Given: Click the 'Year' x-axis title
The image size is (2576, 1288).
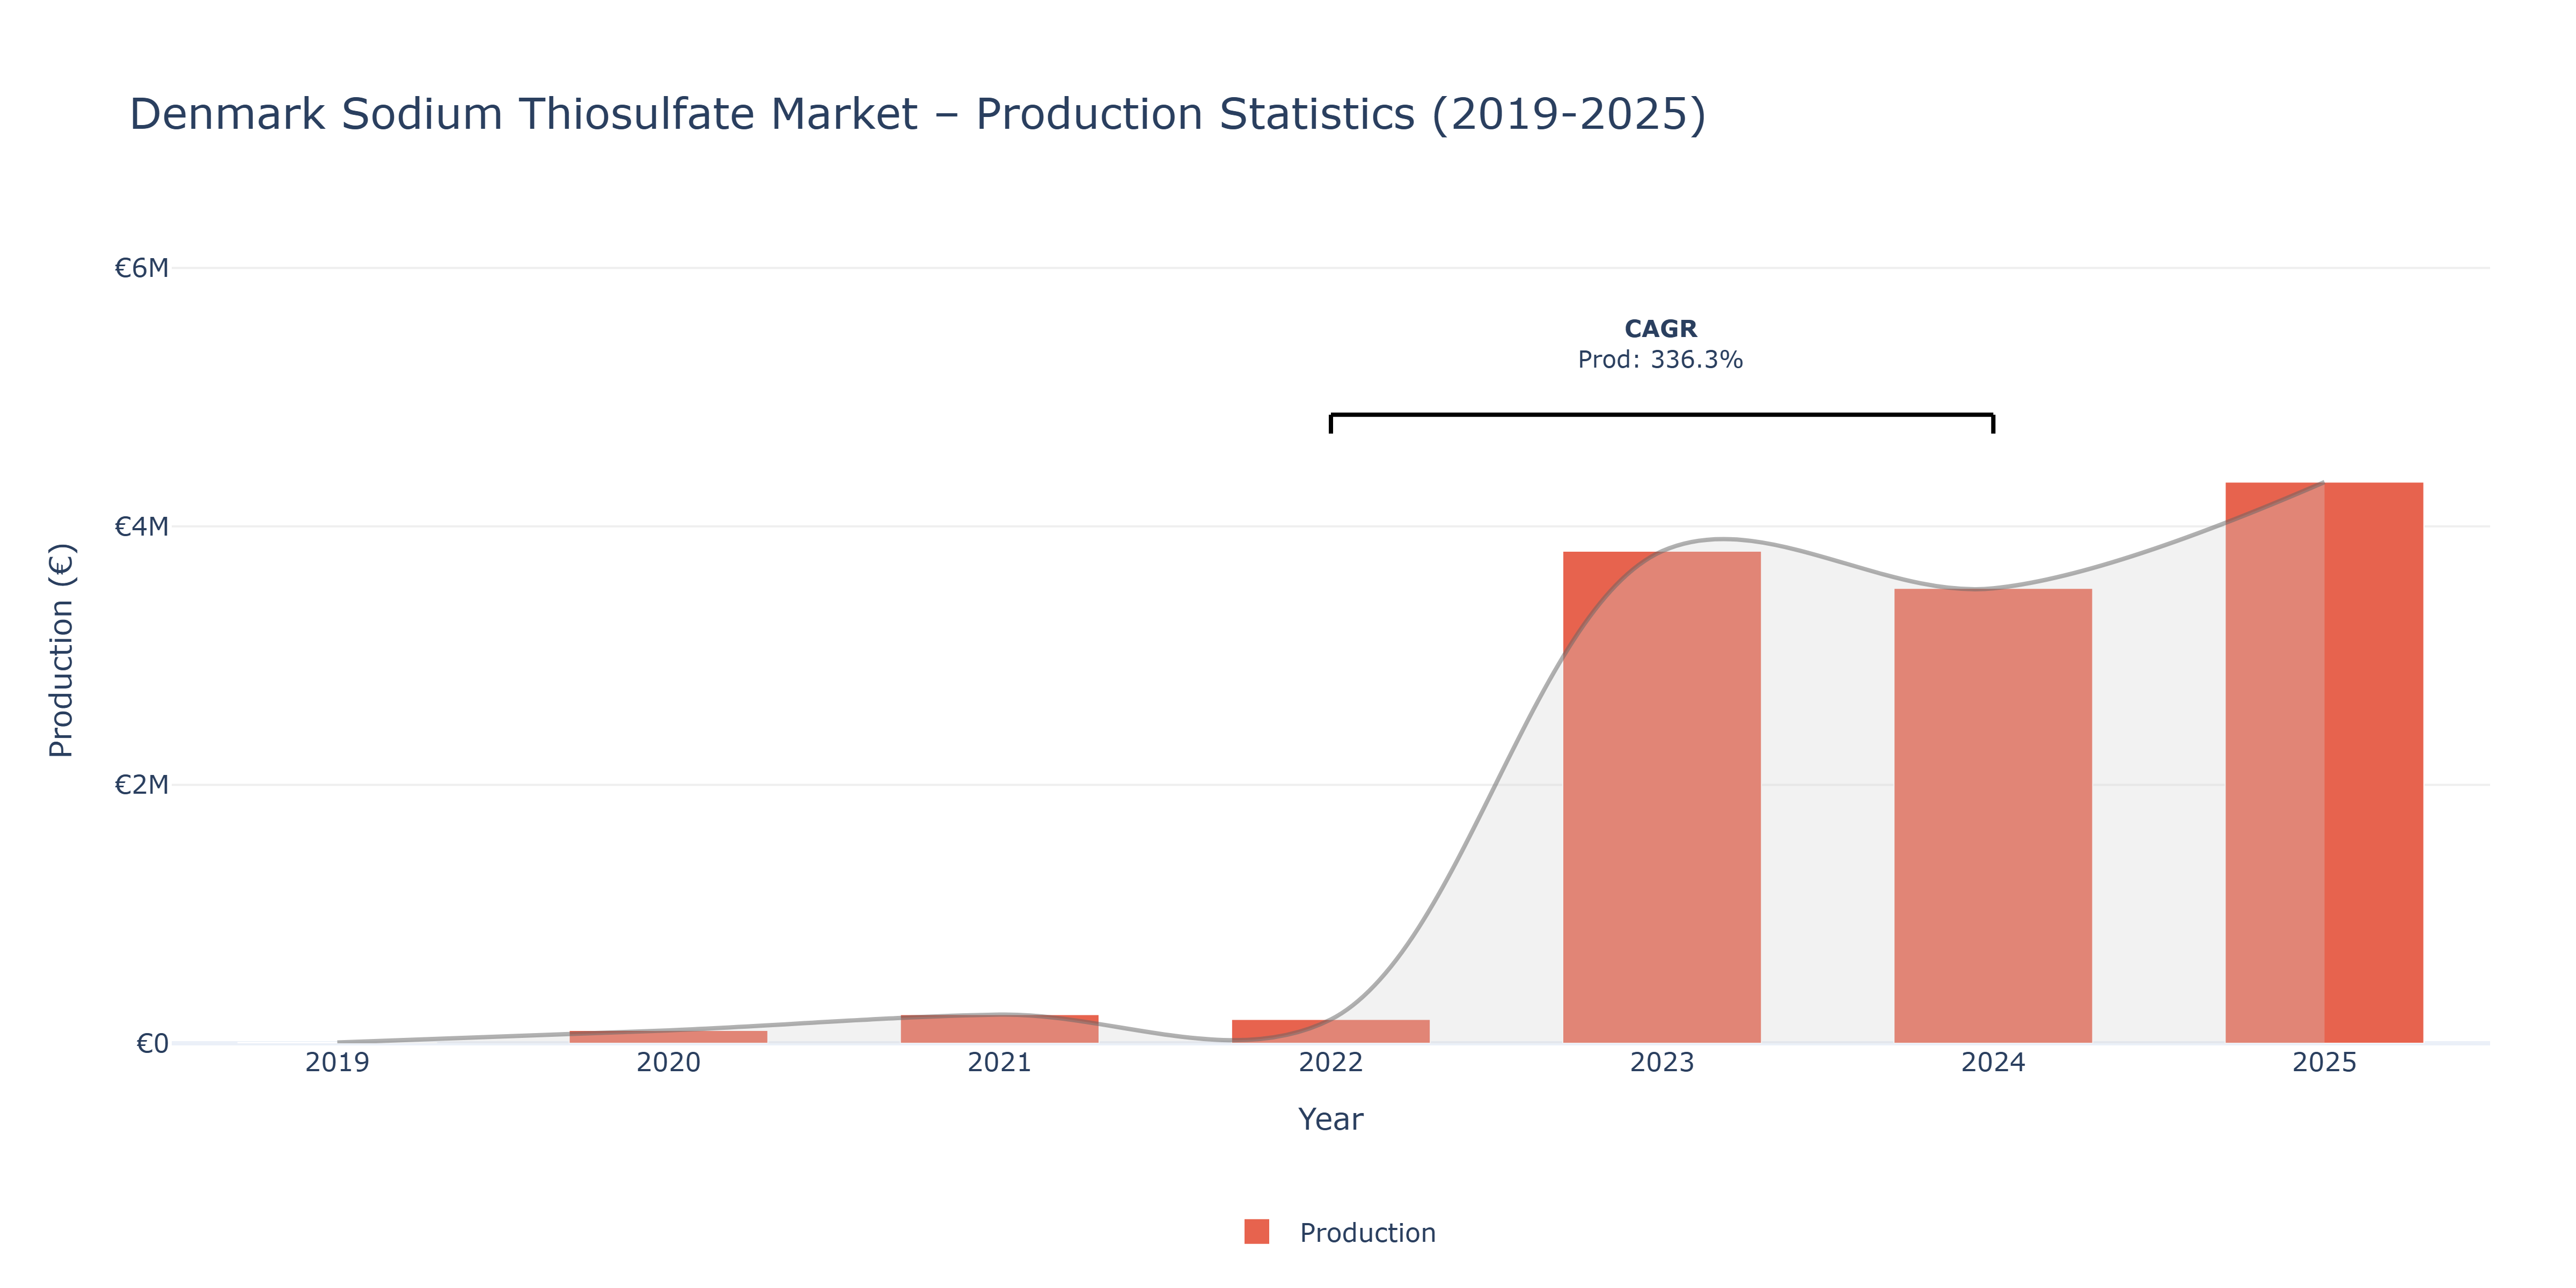Looking at the screenshot, I should 1330,1119.
